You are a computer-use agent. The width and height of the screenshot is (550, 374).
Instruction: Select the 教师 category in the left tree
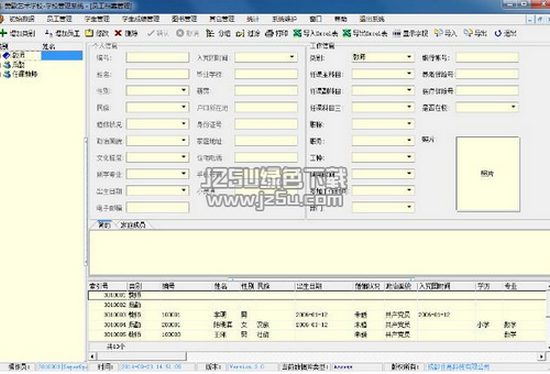tap(18, 55)
